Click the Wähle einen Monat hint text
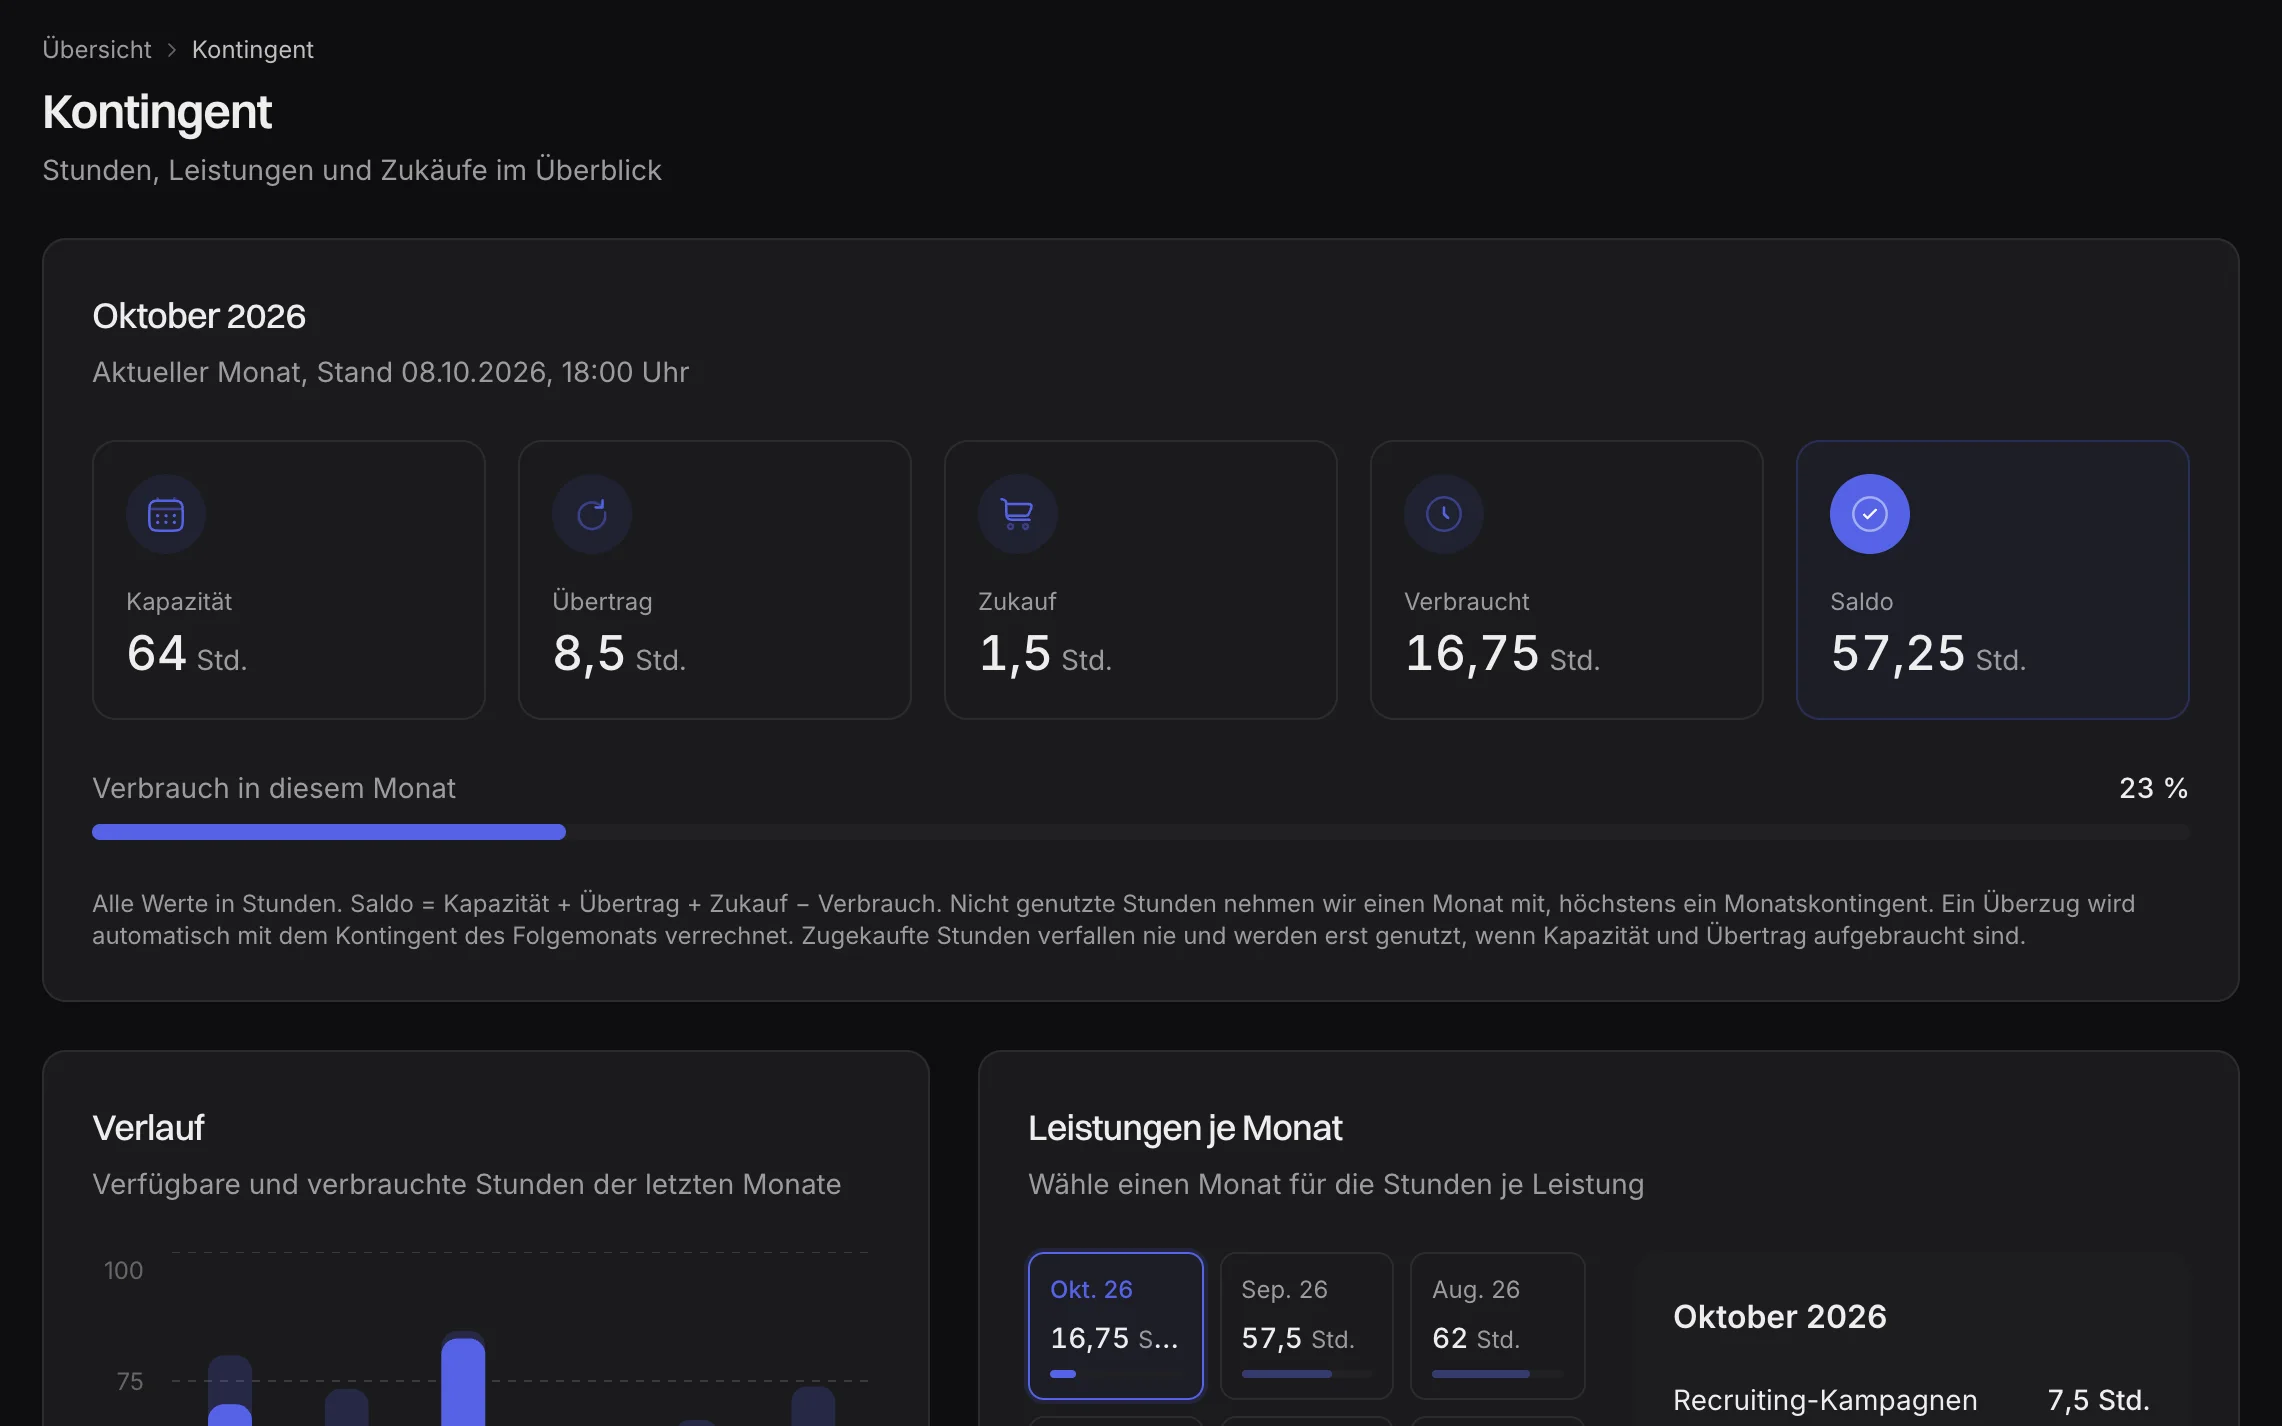This screenshot has height=1426, width=2282. pos(1336,1184)
